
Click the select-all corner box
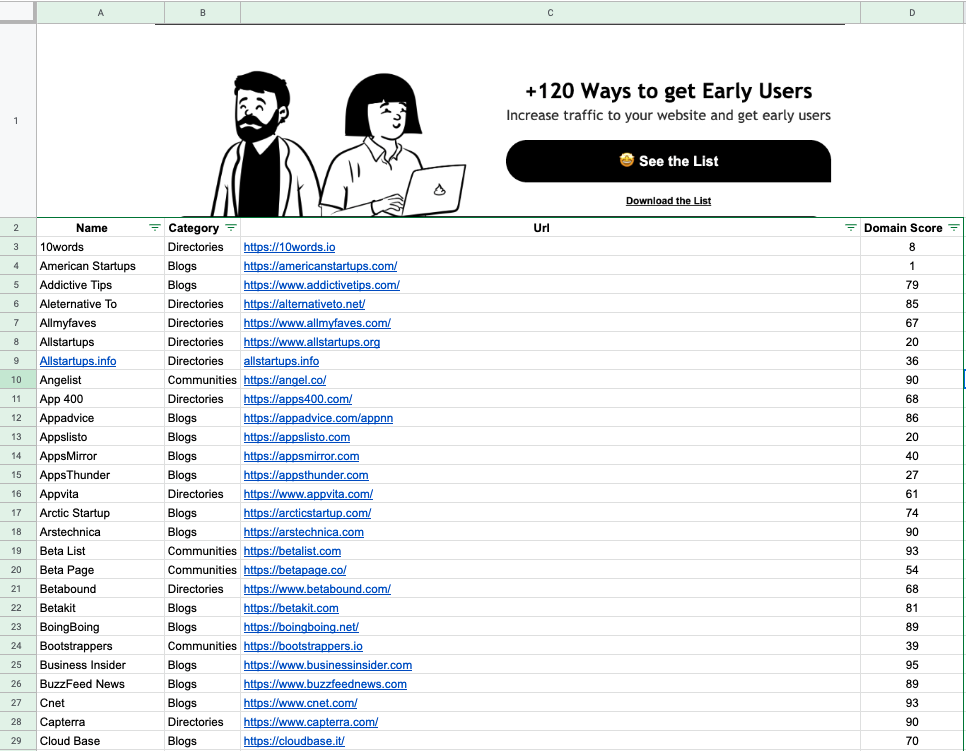pos(18,12)
